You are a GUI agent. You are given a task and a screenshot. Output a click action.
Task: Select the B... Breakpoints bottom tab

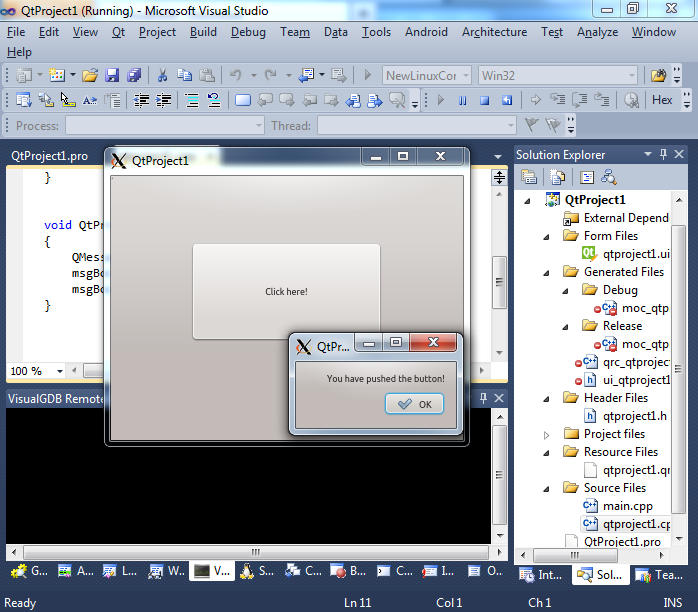pyautogui.click(x=348, y=571)
